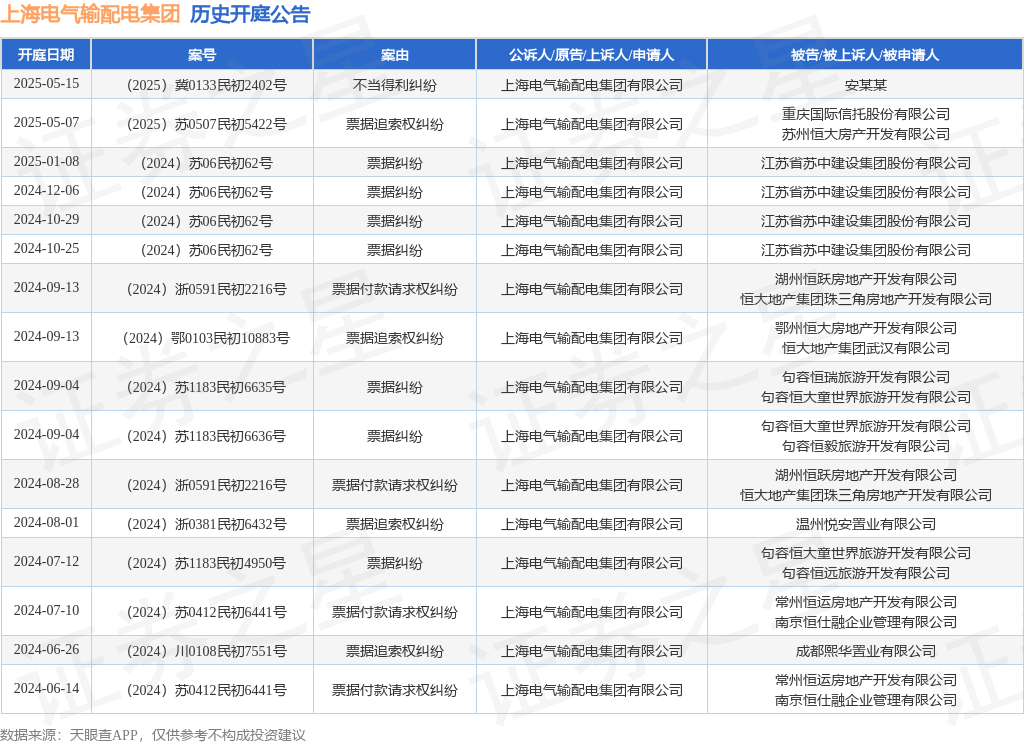Click defendant 安某某
Viewport: 1024px width, 744px height.
pyautogui.click(x=865, y=85)
